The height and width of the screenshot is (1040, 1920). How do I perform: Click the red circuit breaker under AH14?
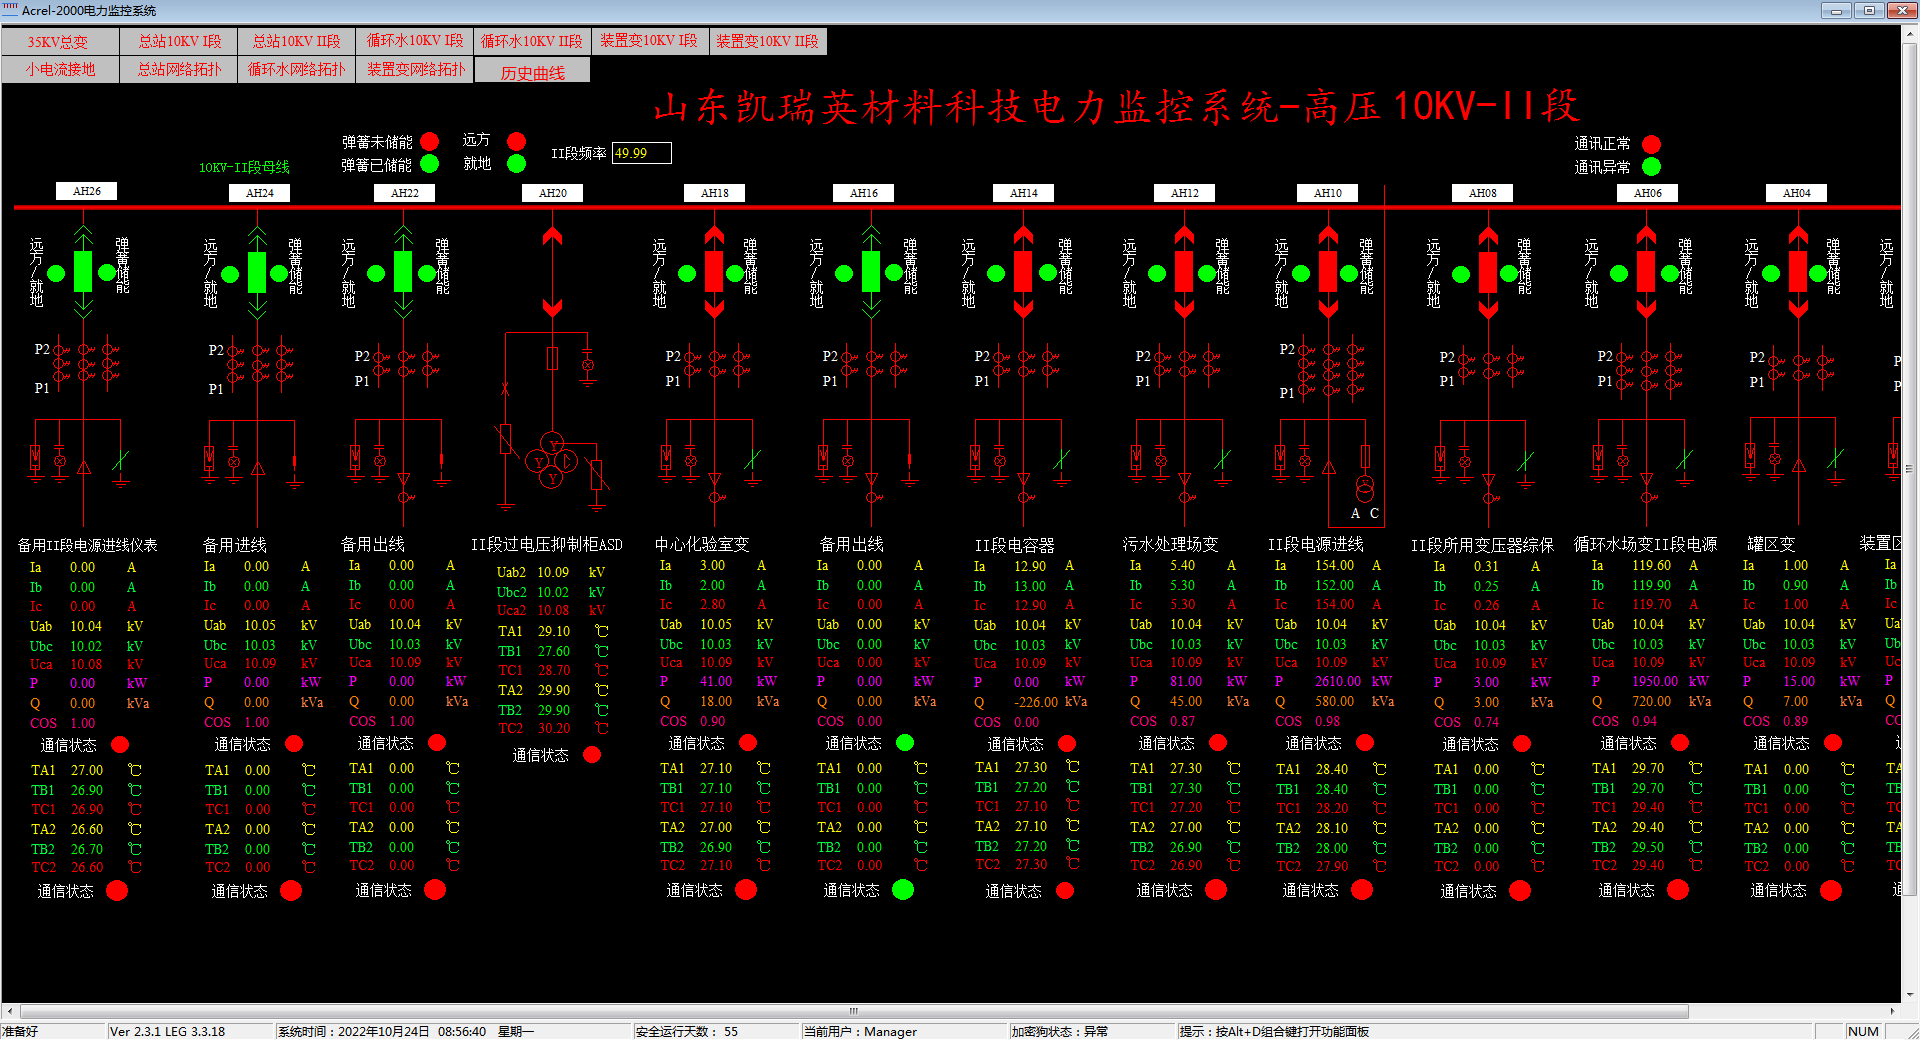1023,272
